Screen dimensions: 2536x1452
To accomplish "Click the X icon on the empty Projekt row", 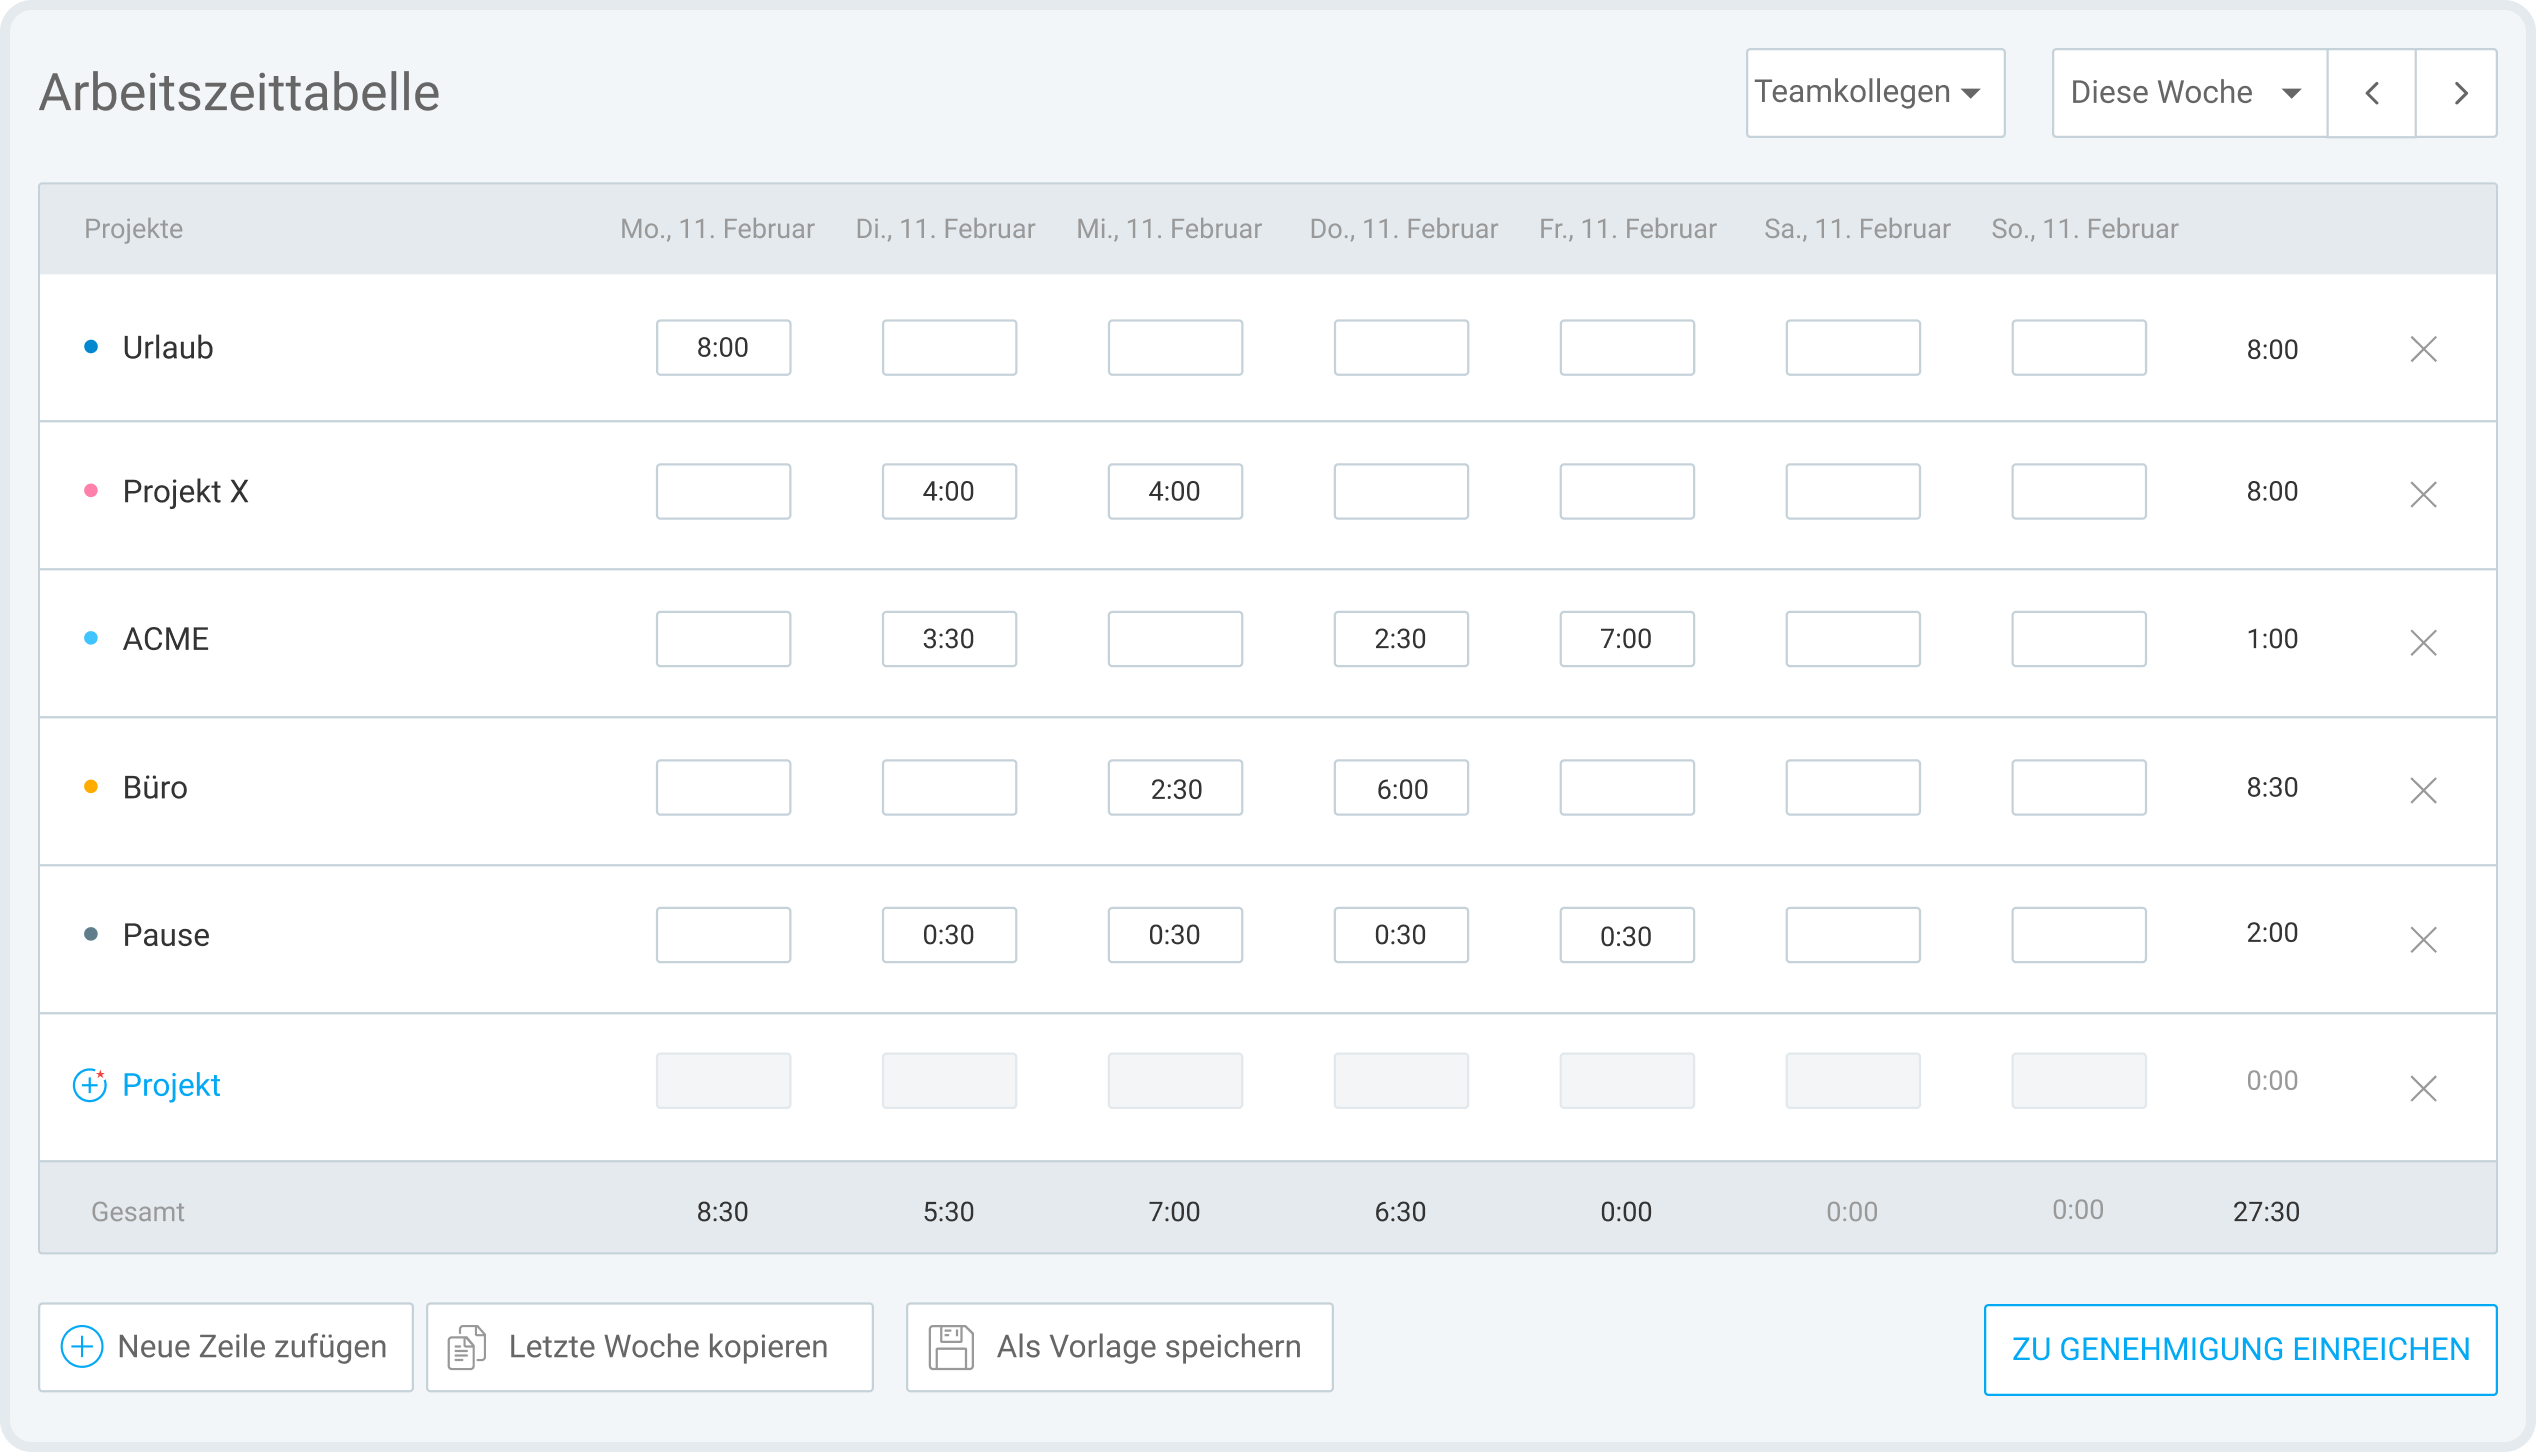I will pyautogui.click(x=2424, y=1089).
